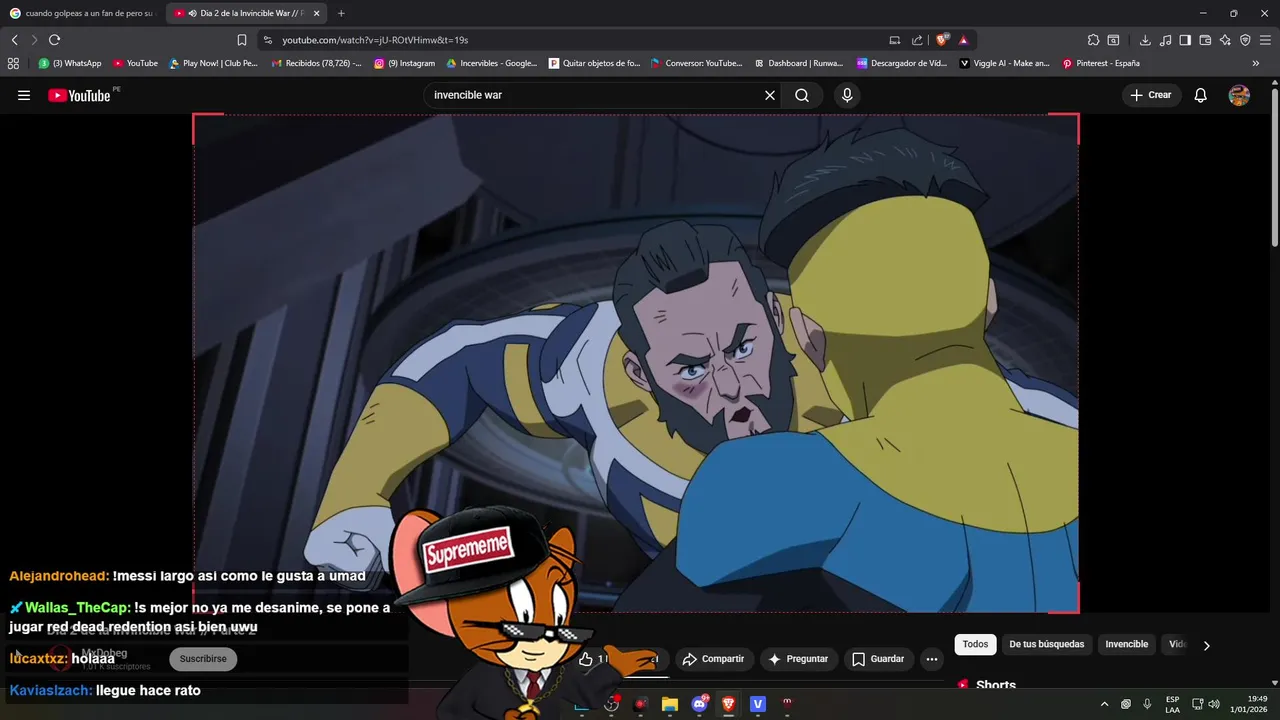Select the De tus búsquedas chip

(1046, 645)
